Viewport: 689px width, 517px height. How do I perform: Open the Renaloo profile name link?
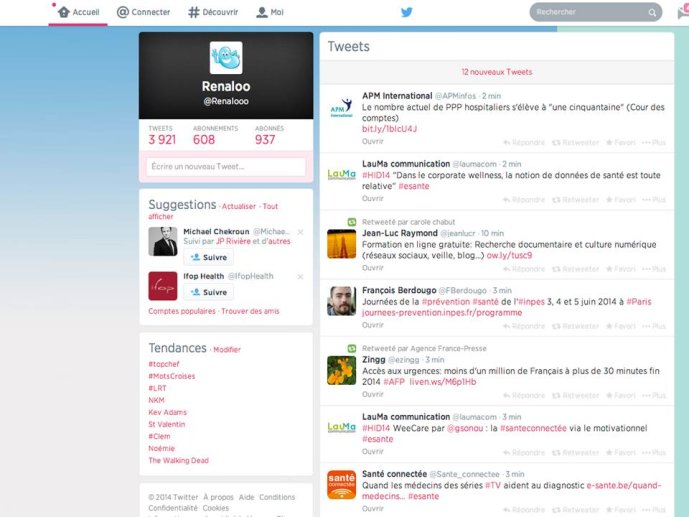226,87
